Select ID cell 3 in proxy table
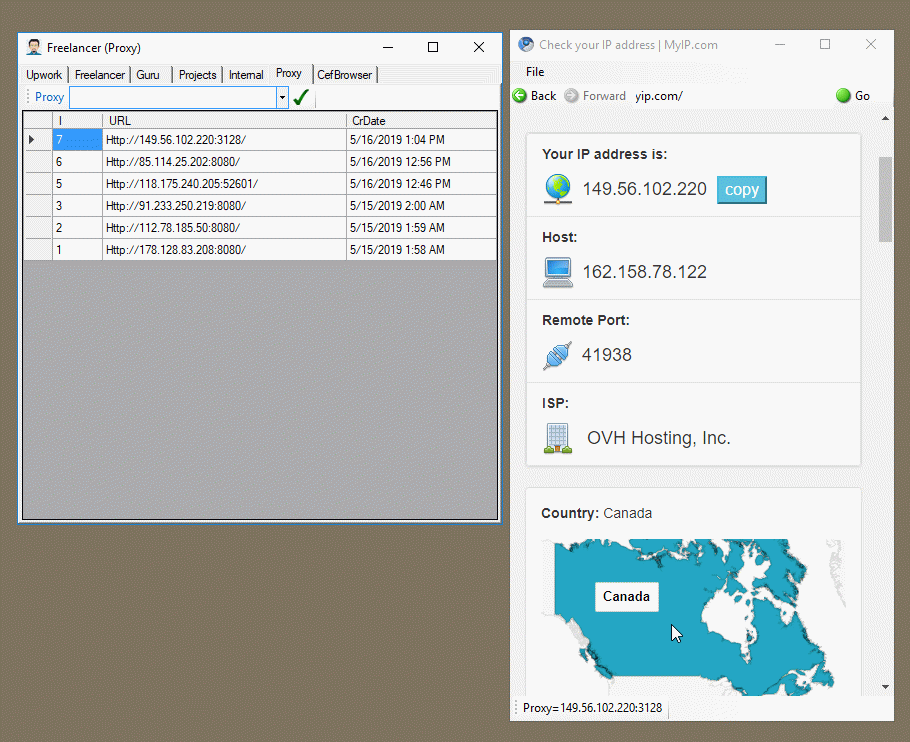The width and height of the screenshot is (910, 742). pyautogui.click(x=78, y=206)
